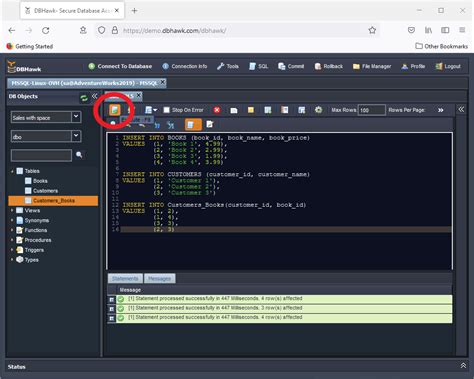The height and width of the screenshot is (379, 474).
Task: Click the green gear settings icon
Action: pyautogui.click(x=319, y=110)
